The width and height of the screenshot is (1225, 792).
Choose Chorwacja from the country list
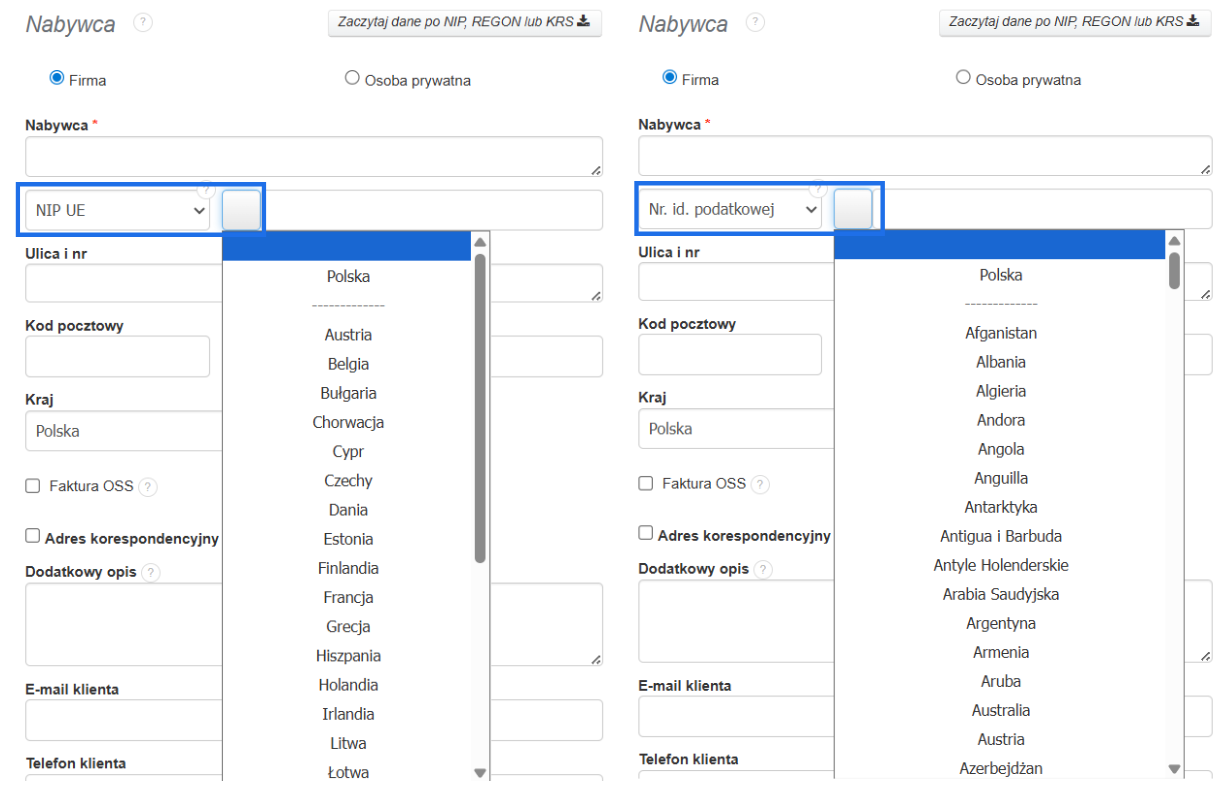pyautogui.click(x=348, y=422)
